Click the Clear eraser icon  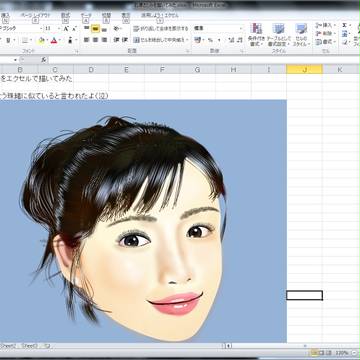coord(345,42)
